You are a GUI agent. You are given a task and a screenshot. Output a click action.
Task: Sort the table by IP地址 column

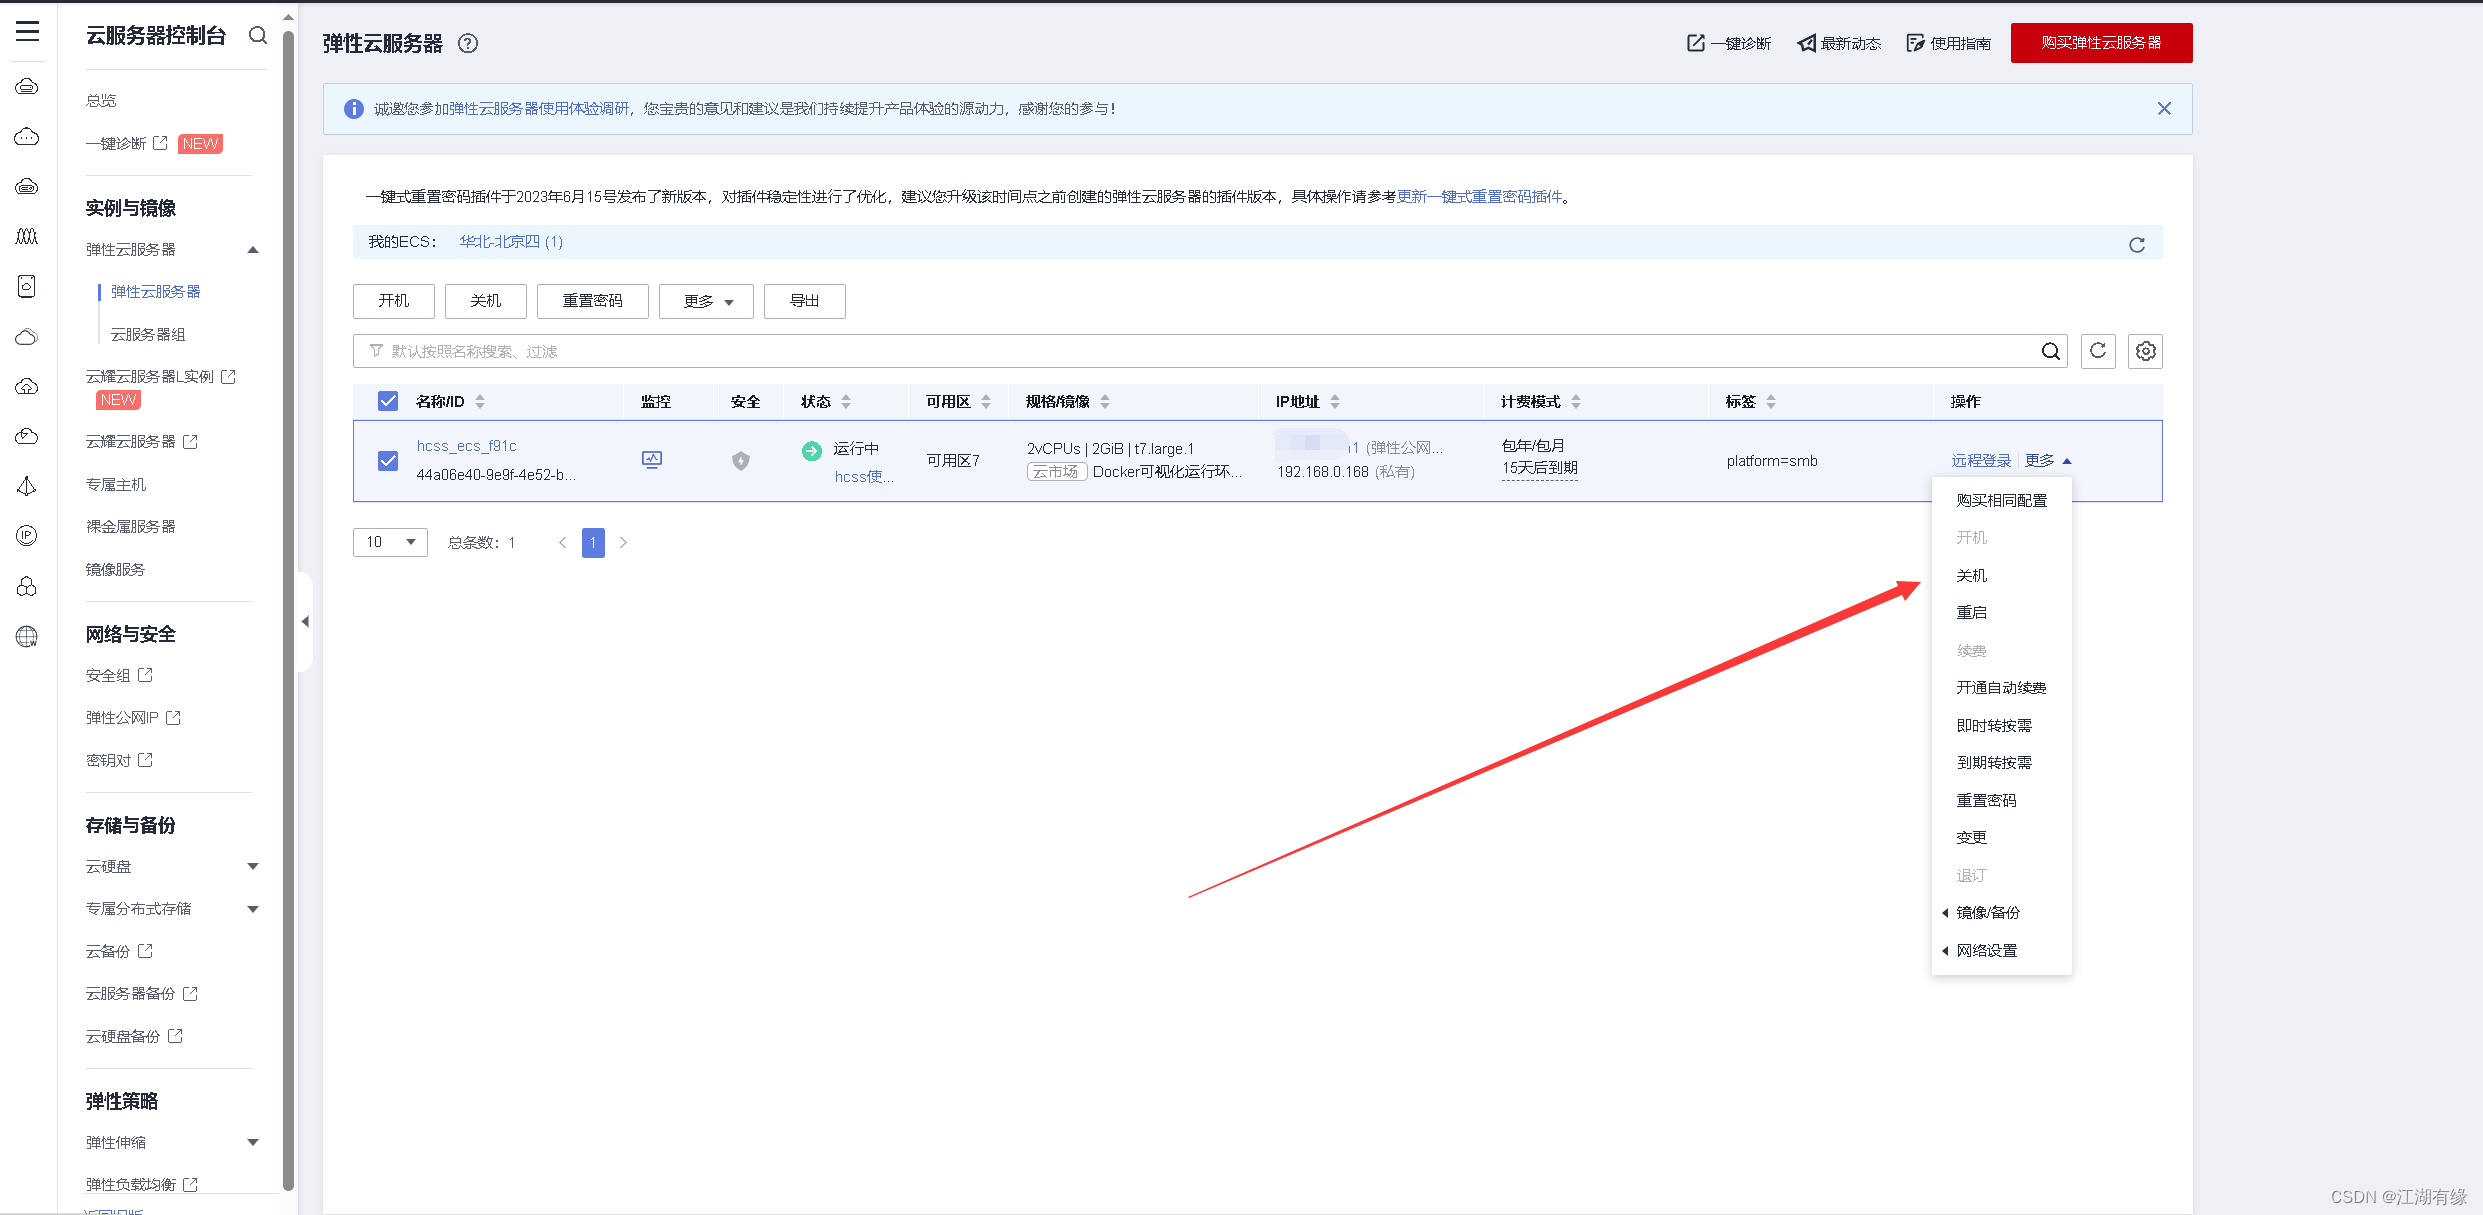coord(1334,401)
